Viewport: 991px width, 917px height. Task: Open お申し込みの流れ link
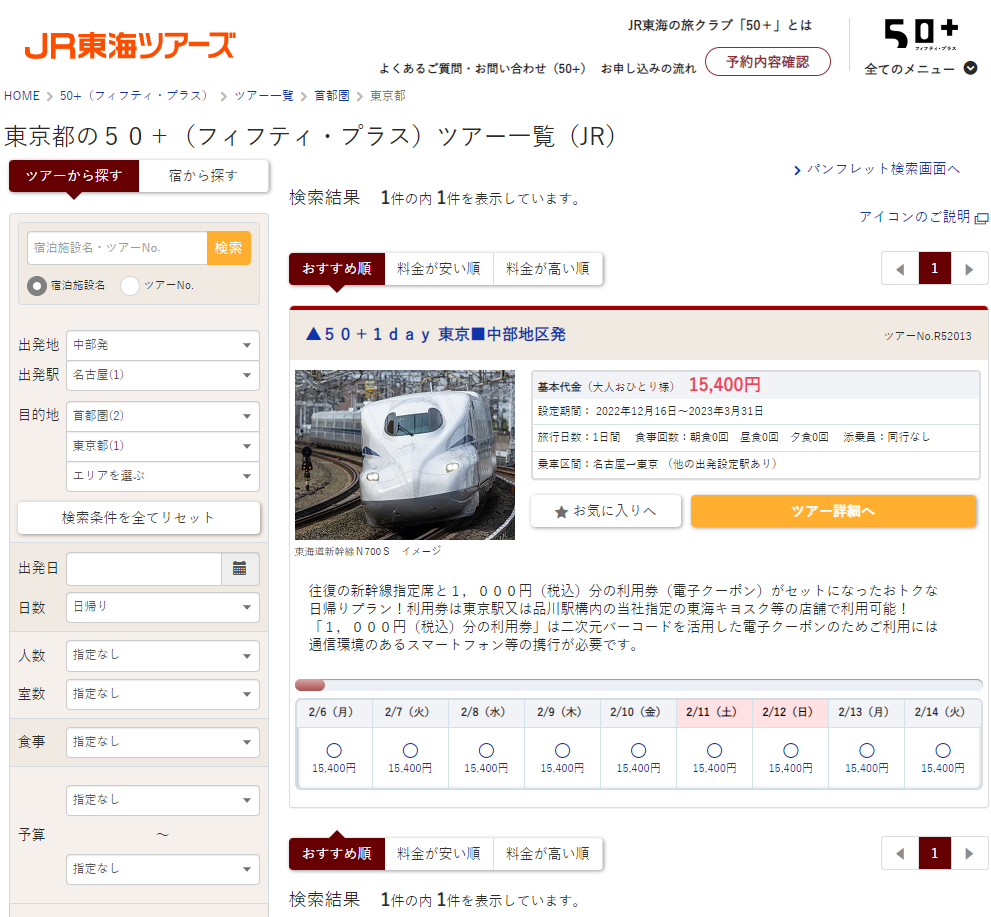point(648,68)
